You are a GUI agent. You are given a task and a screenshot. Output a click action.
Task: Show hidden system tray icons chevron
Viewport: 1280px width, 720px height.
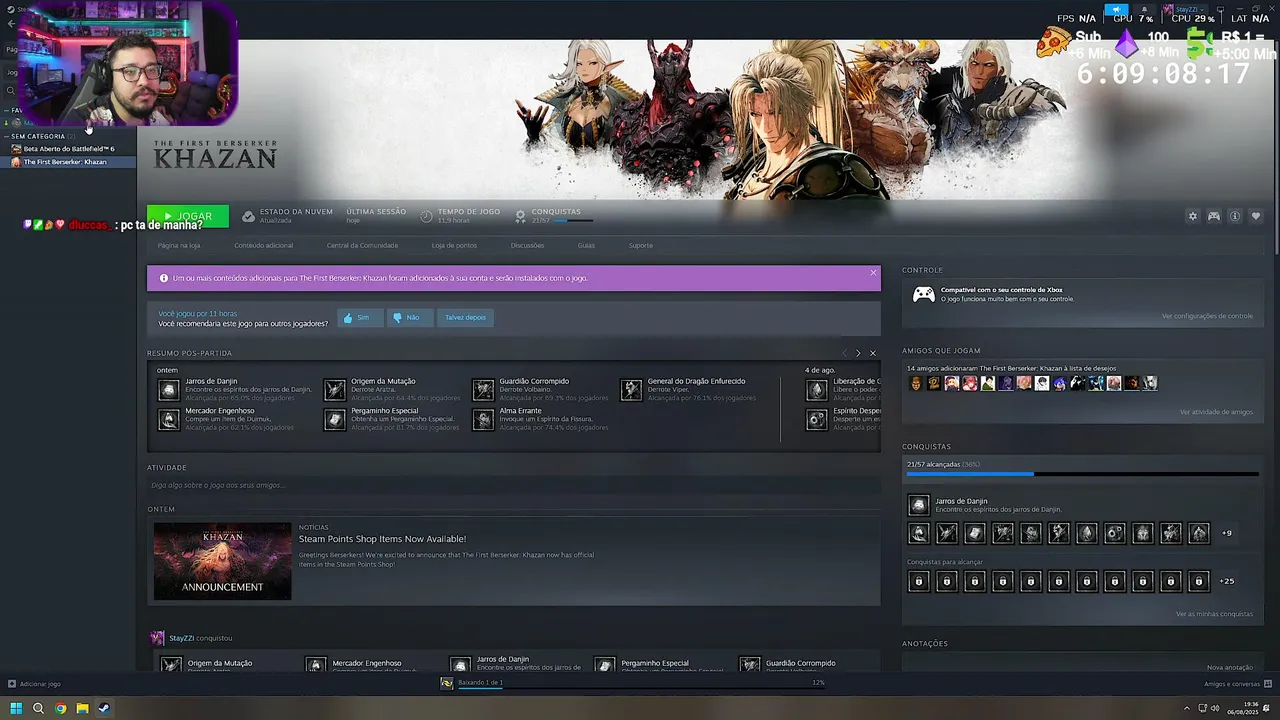point(1187,709)
